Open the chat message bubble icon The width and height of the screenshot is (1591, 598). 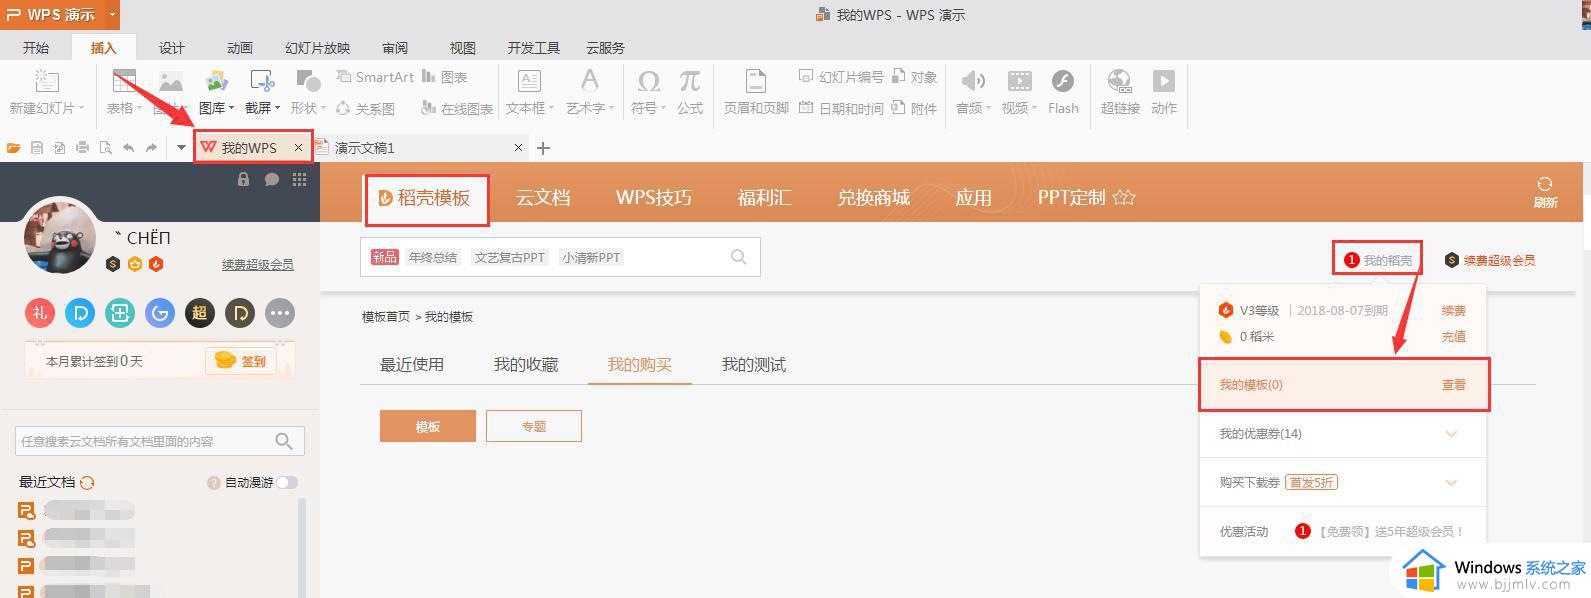coord(271,179)
